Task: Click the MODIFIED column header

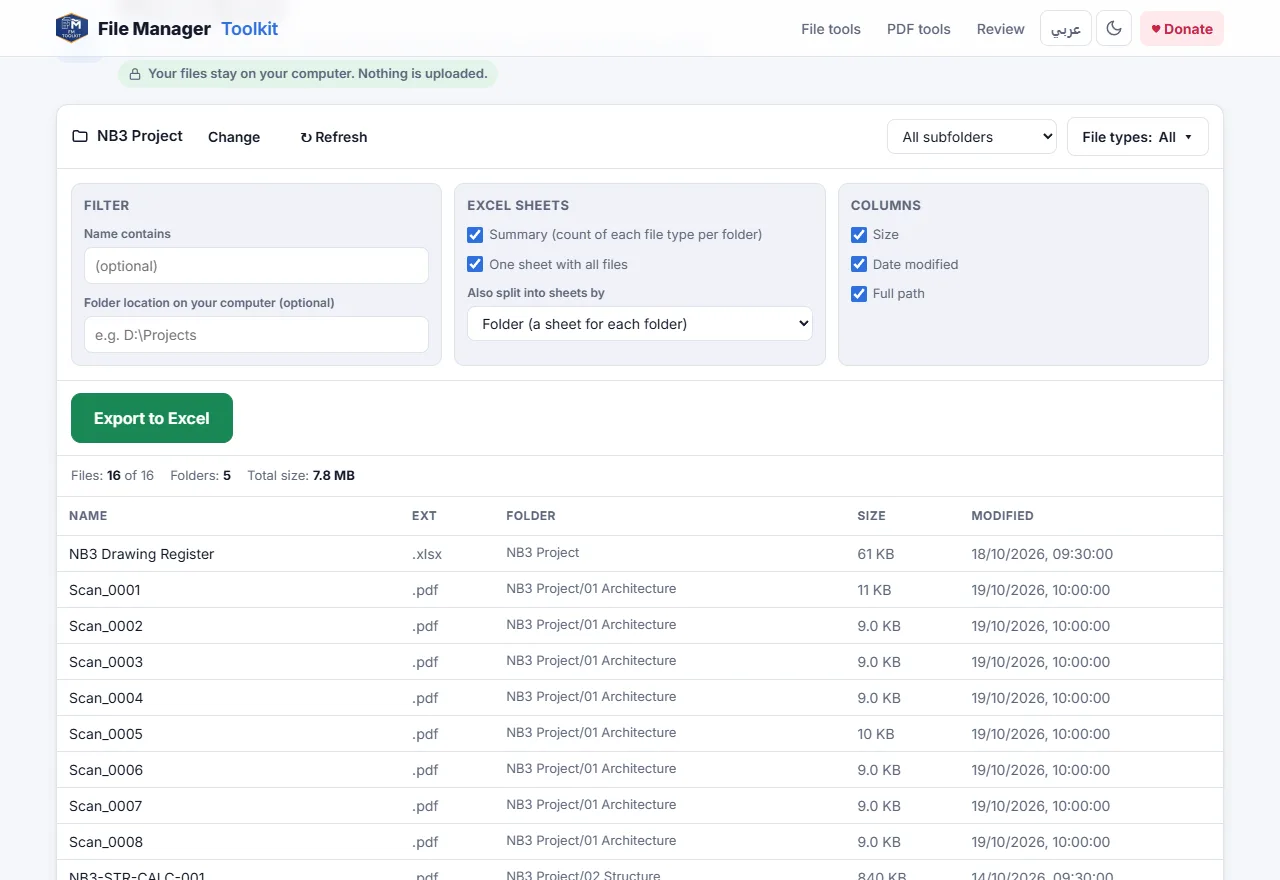Action: tap(1002, 516)
